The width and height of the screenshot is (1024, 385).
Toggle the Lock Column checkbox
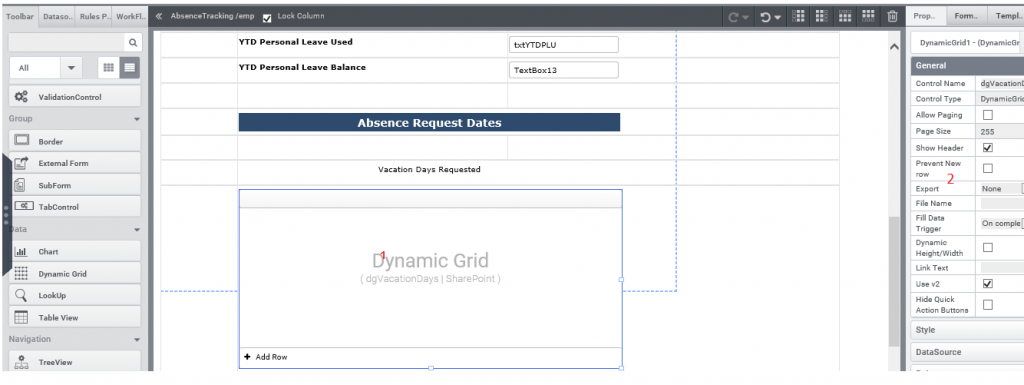pyautogui.click(x=266, y=18)
